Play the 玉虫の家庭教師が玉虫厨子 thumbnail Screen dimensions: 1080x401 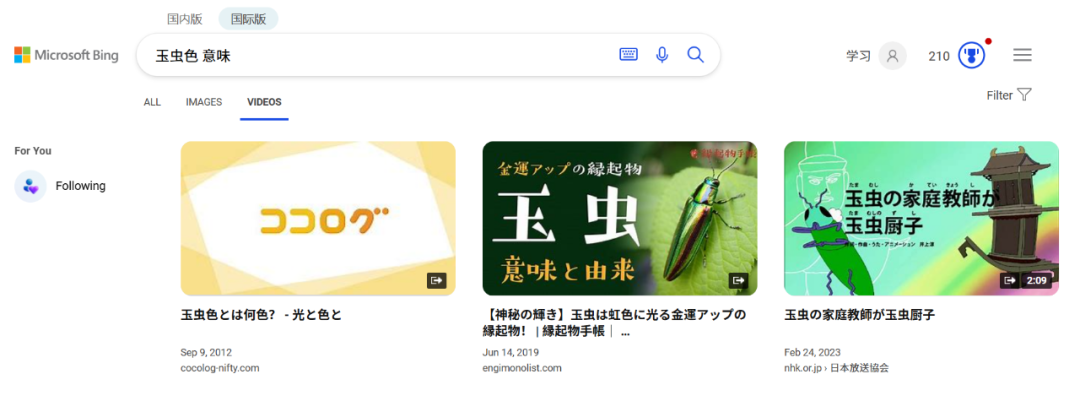pos(922,218)
